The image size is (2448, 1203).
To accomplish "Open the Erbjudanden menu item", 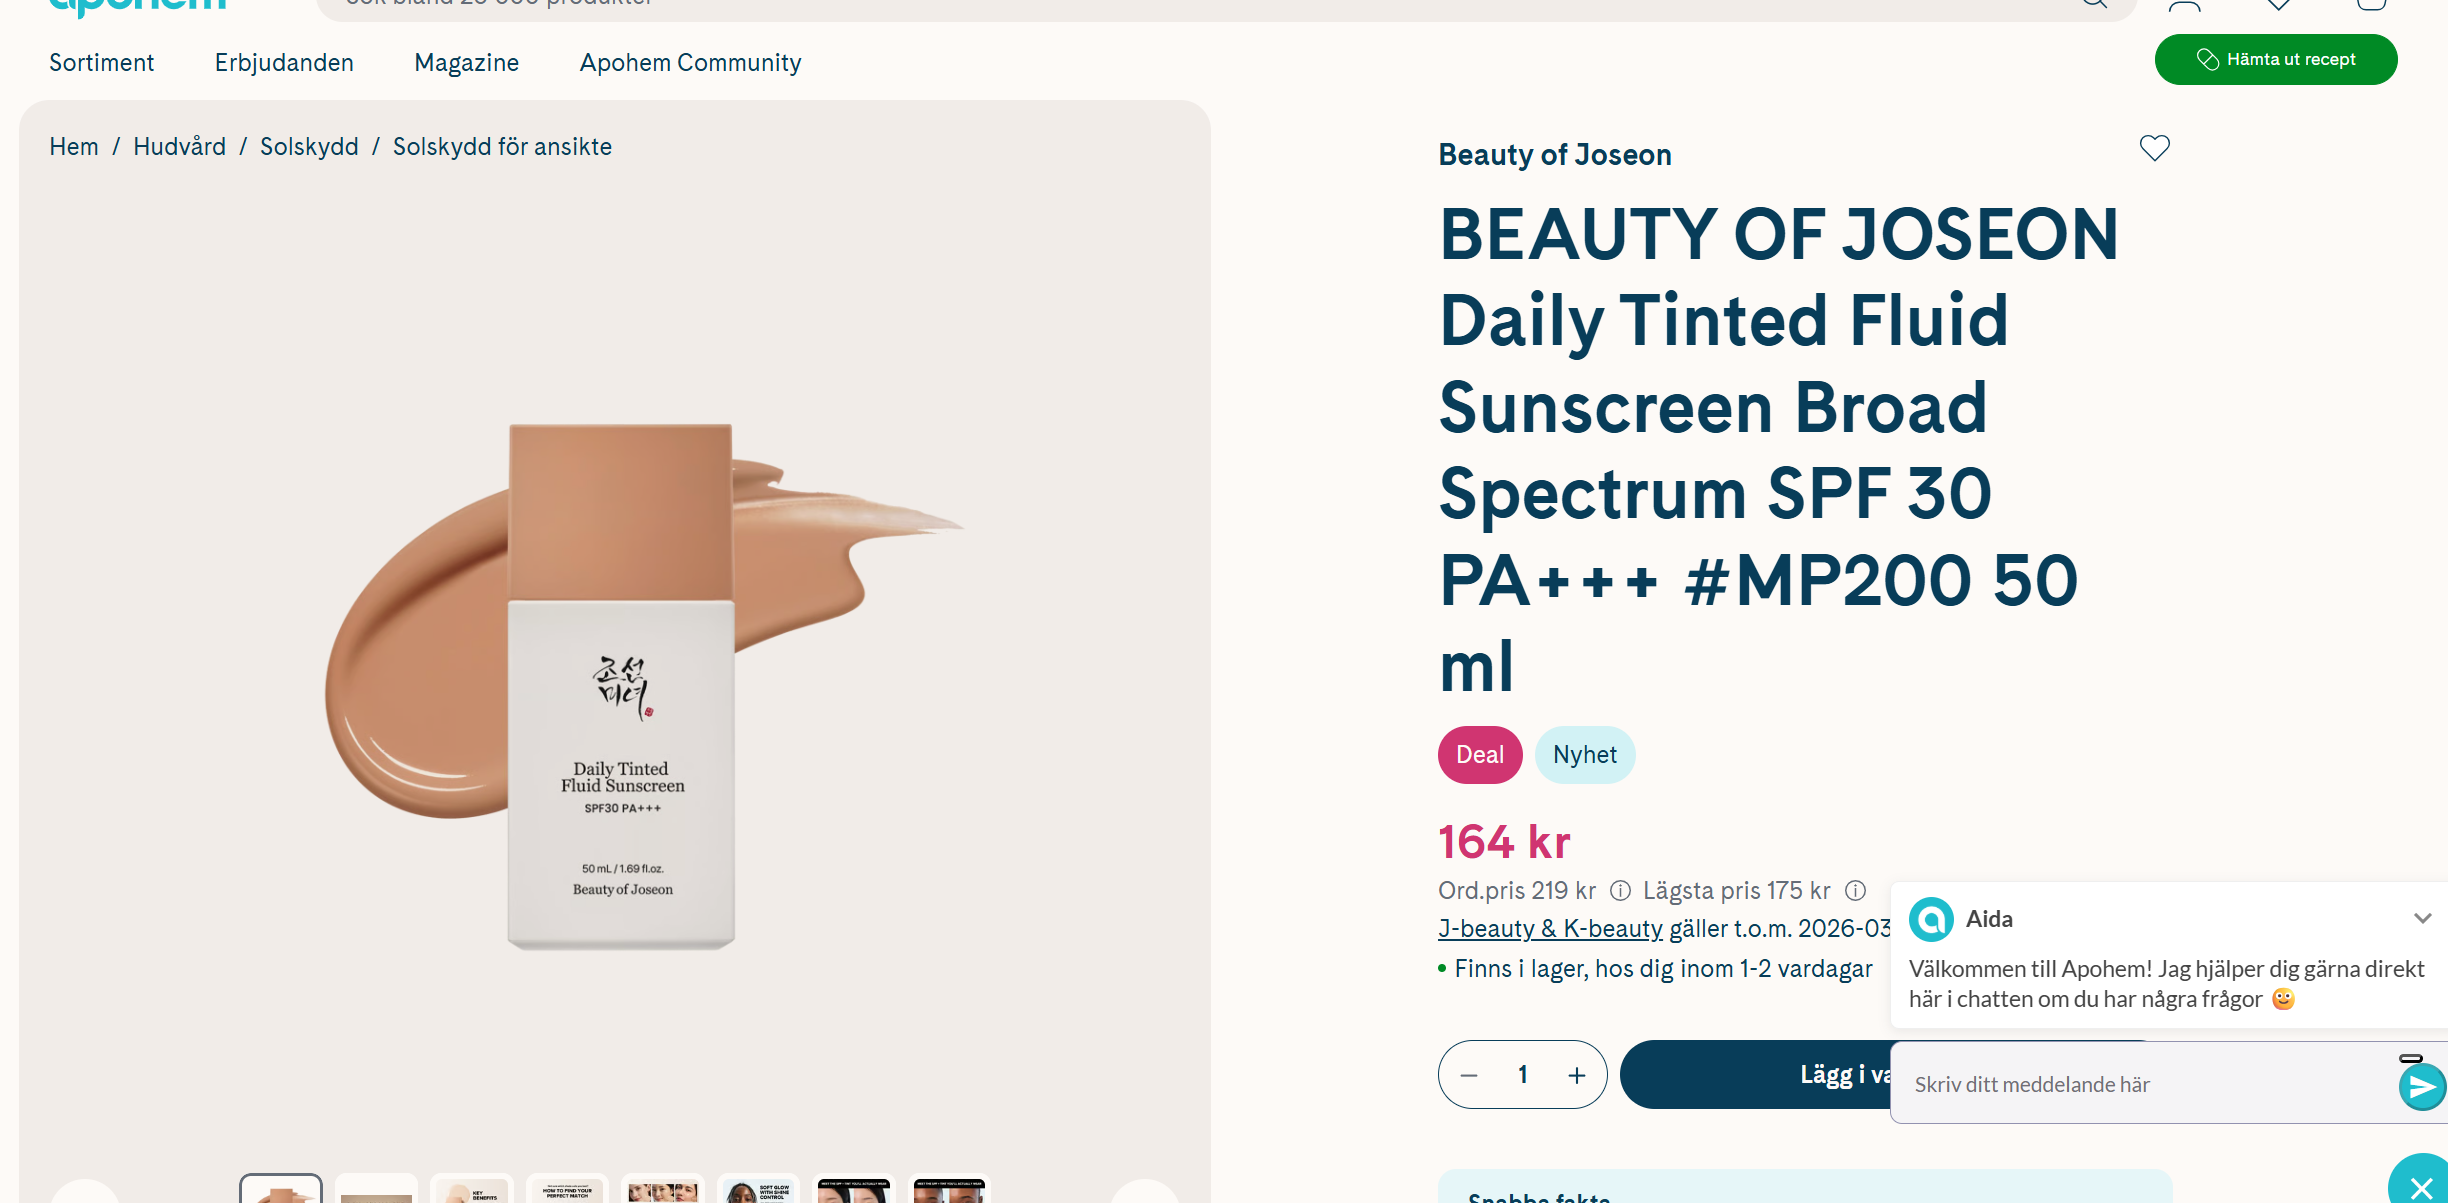I will pyautogui.click(x=284, y=63).
